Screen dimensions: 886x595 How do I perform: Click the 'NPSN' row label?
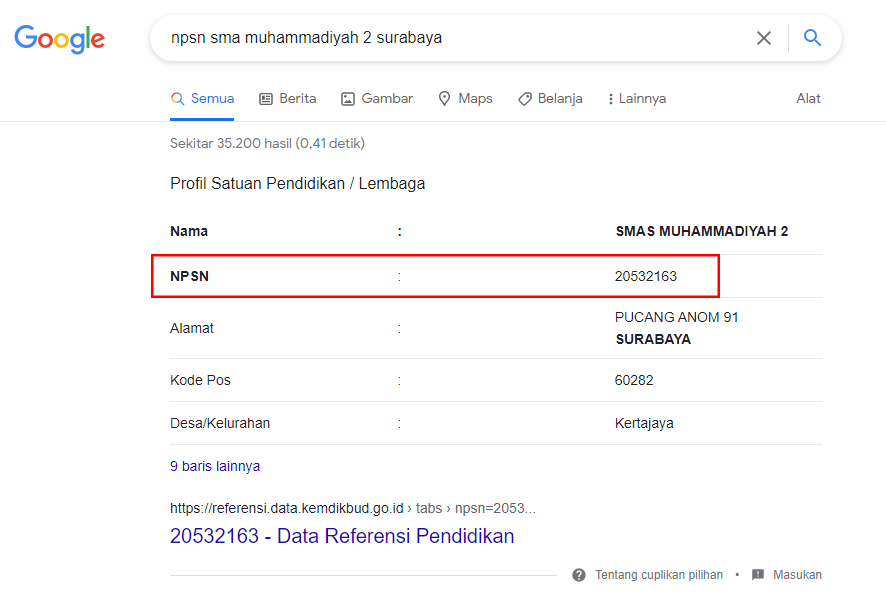[189, 276]
